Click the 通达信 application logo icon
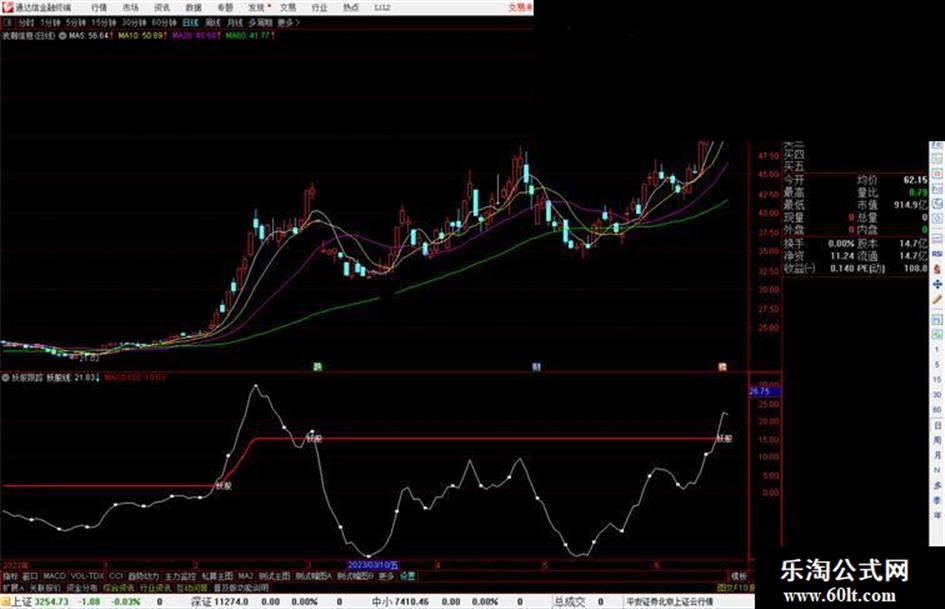Image resolution: width=945 pixels, height=609 pixels. point(7,7)
